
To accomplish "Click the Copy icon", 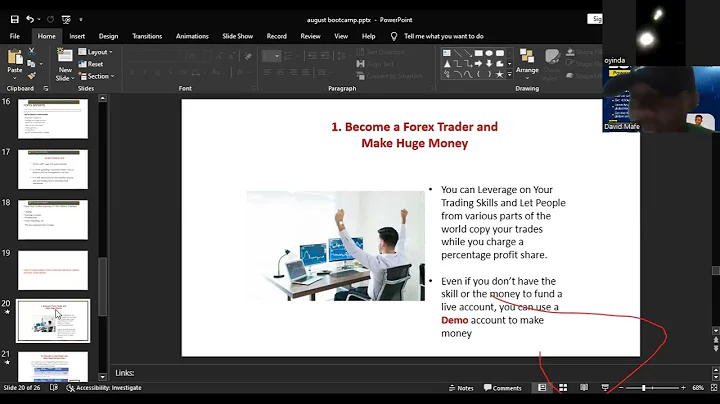I will point(31,64).
